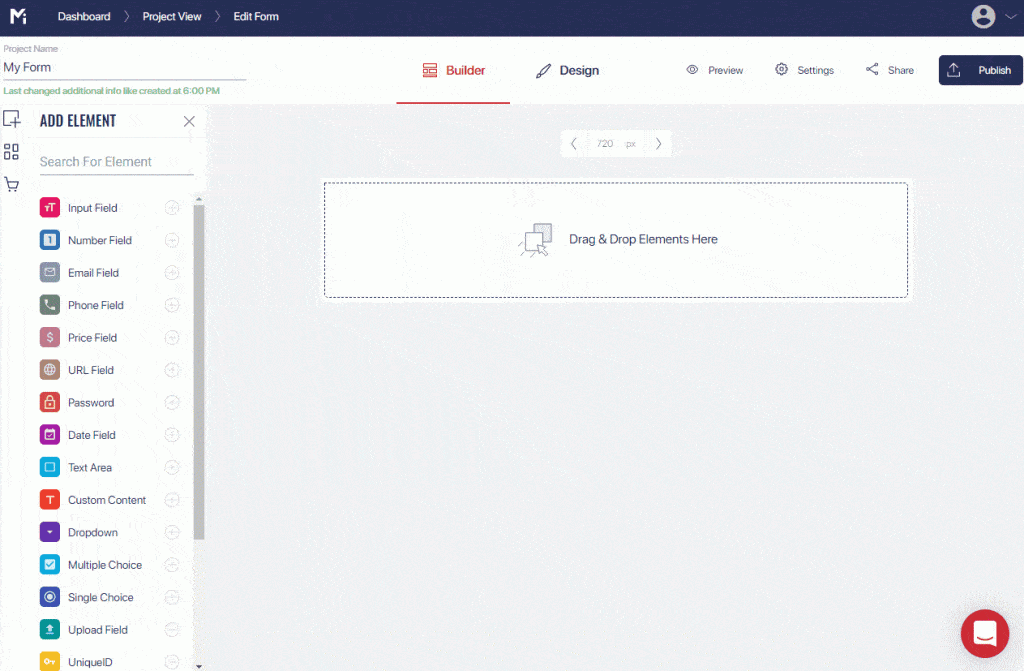This screenshot has height=671, width=1024.
Task: Share the form
Action: pyautogui.click(x=889, y=70)
